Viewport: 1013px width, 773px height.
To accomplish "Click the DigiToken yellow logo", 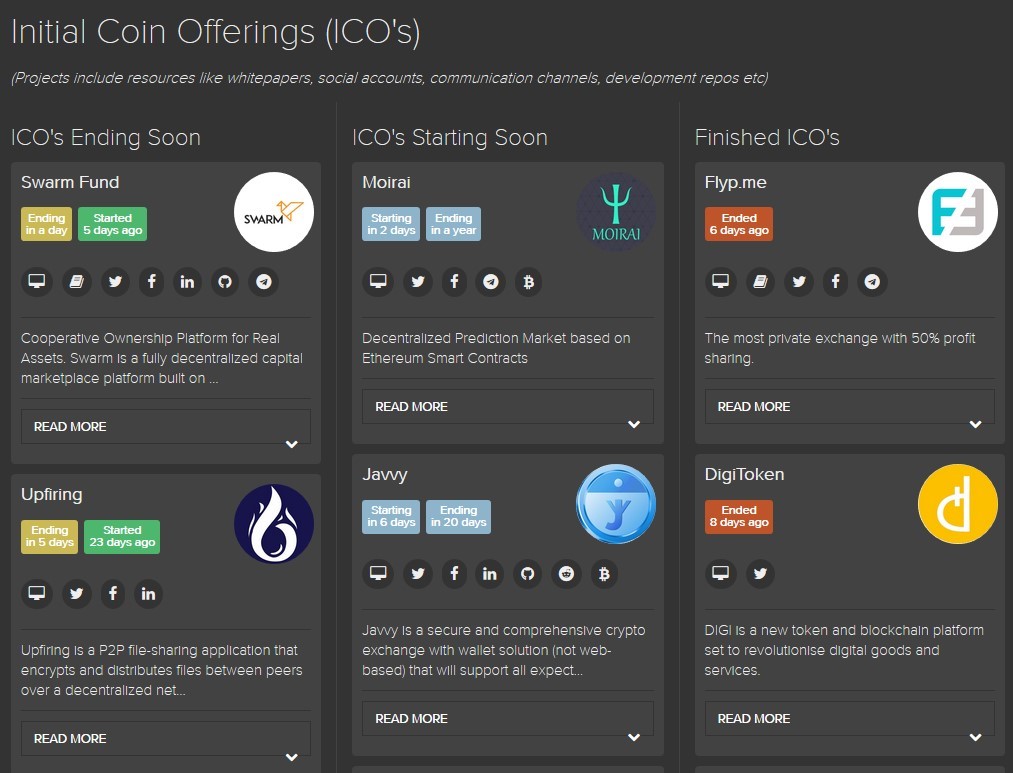I will (957, 504).
